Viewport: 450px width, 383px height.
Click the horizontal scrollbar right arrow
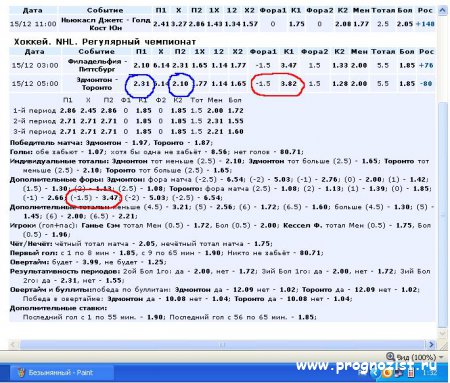click(x=431, y=344)
